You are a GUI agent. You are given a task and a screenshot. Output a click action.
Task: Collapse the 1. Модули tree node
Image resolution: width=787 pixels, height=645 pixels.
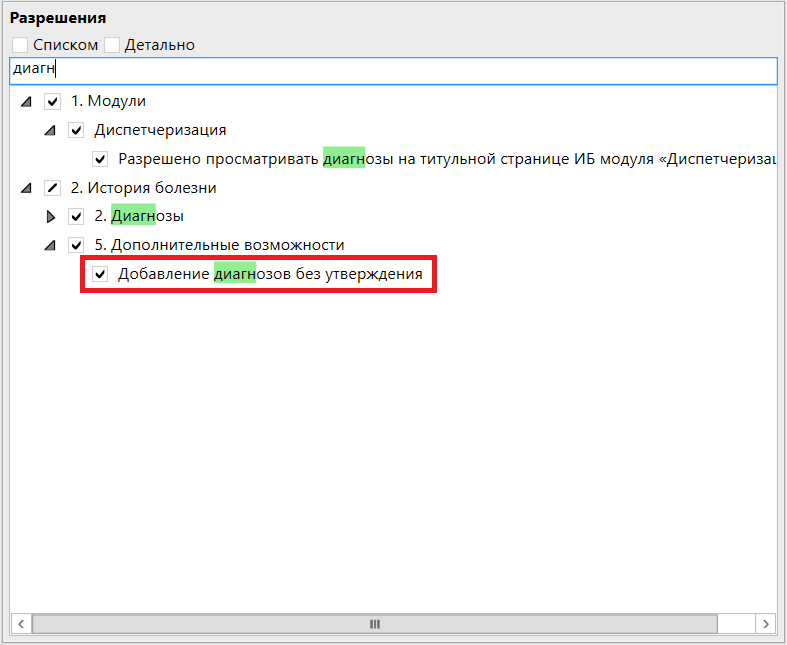tap(26, 102)
